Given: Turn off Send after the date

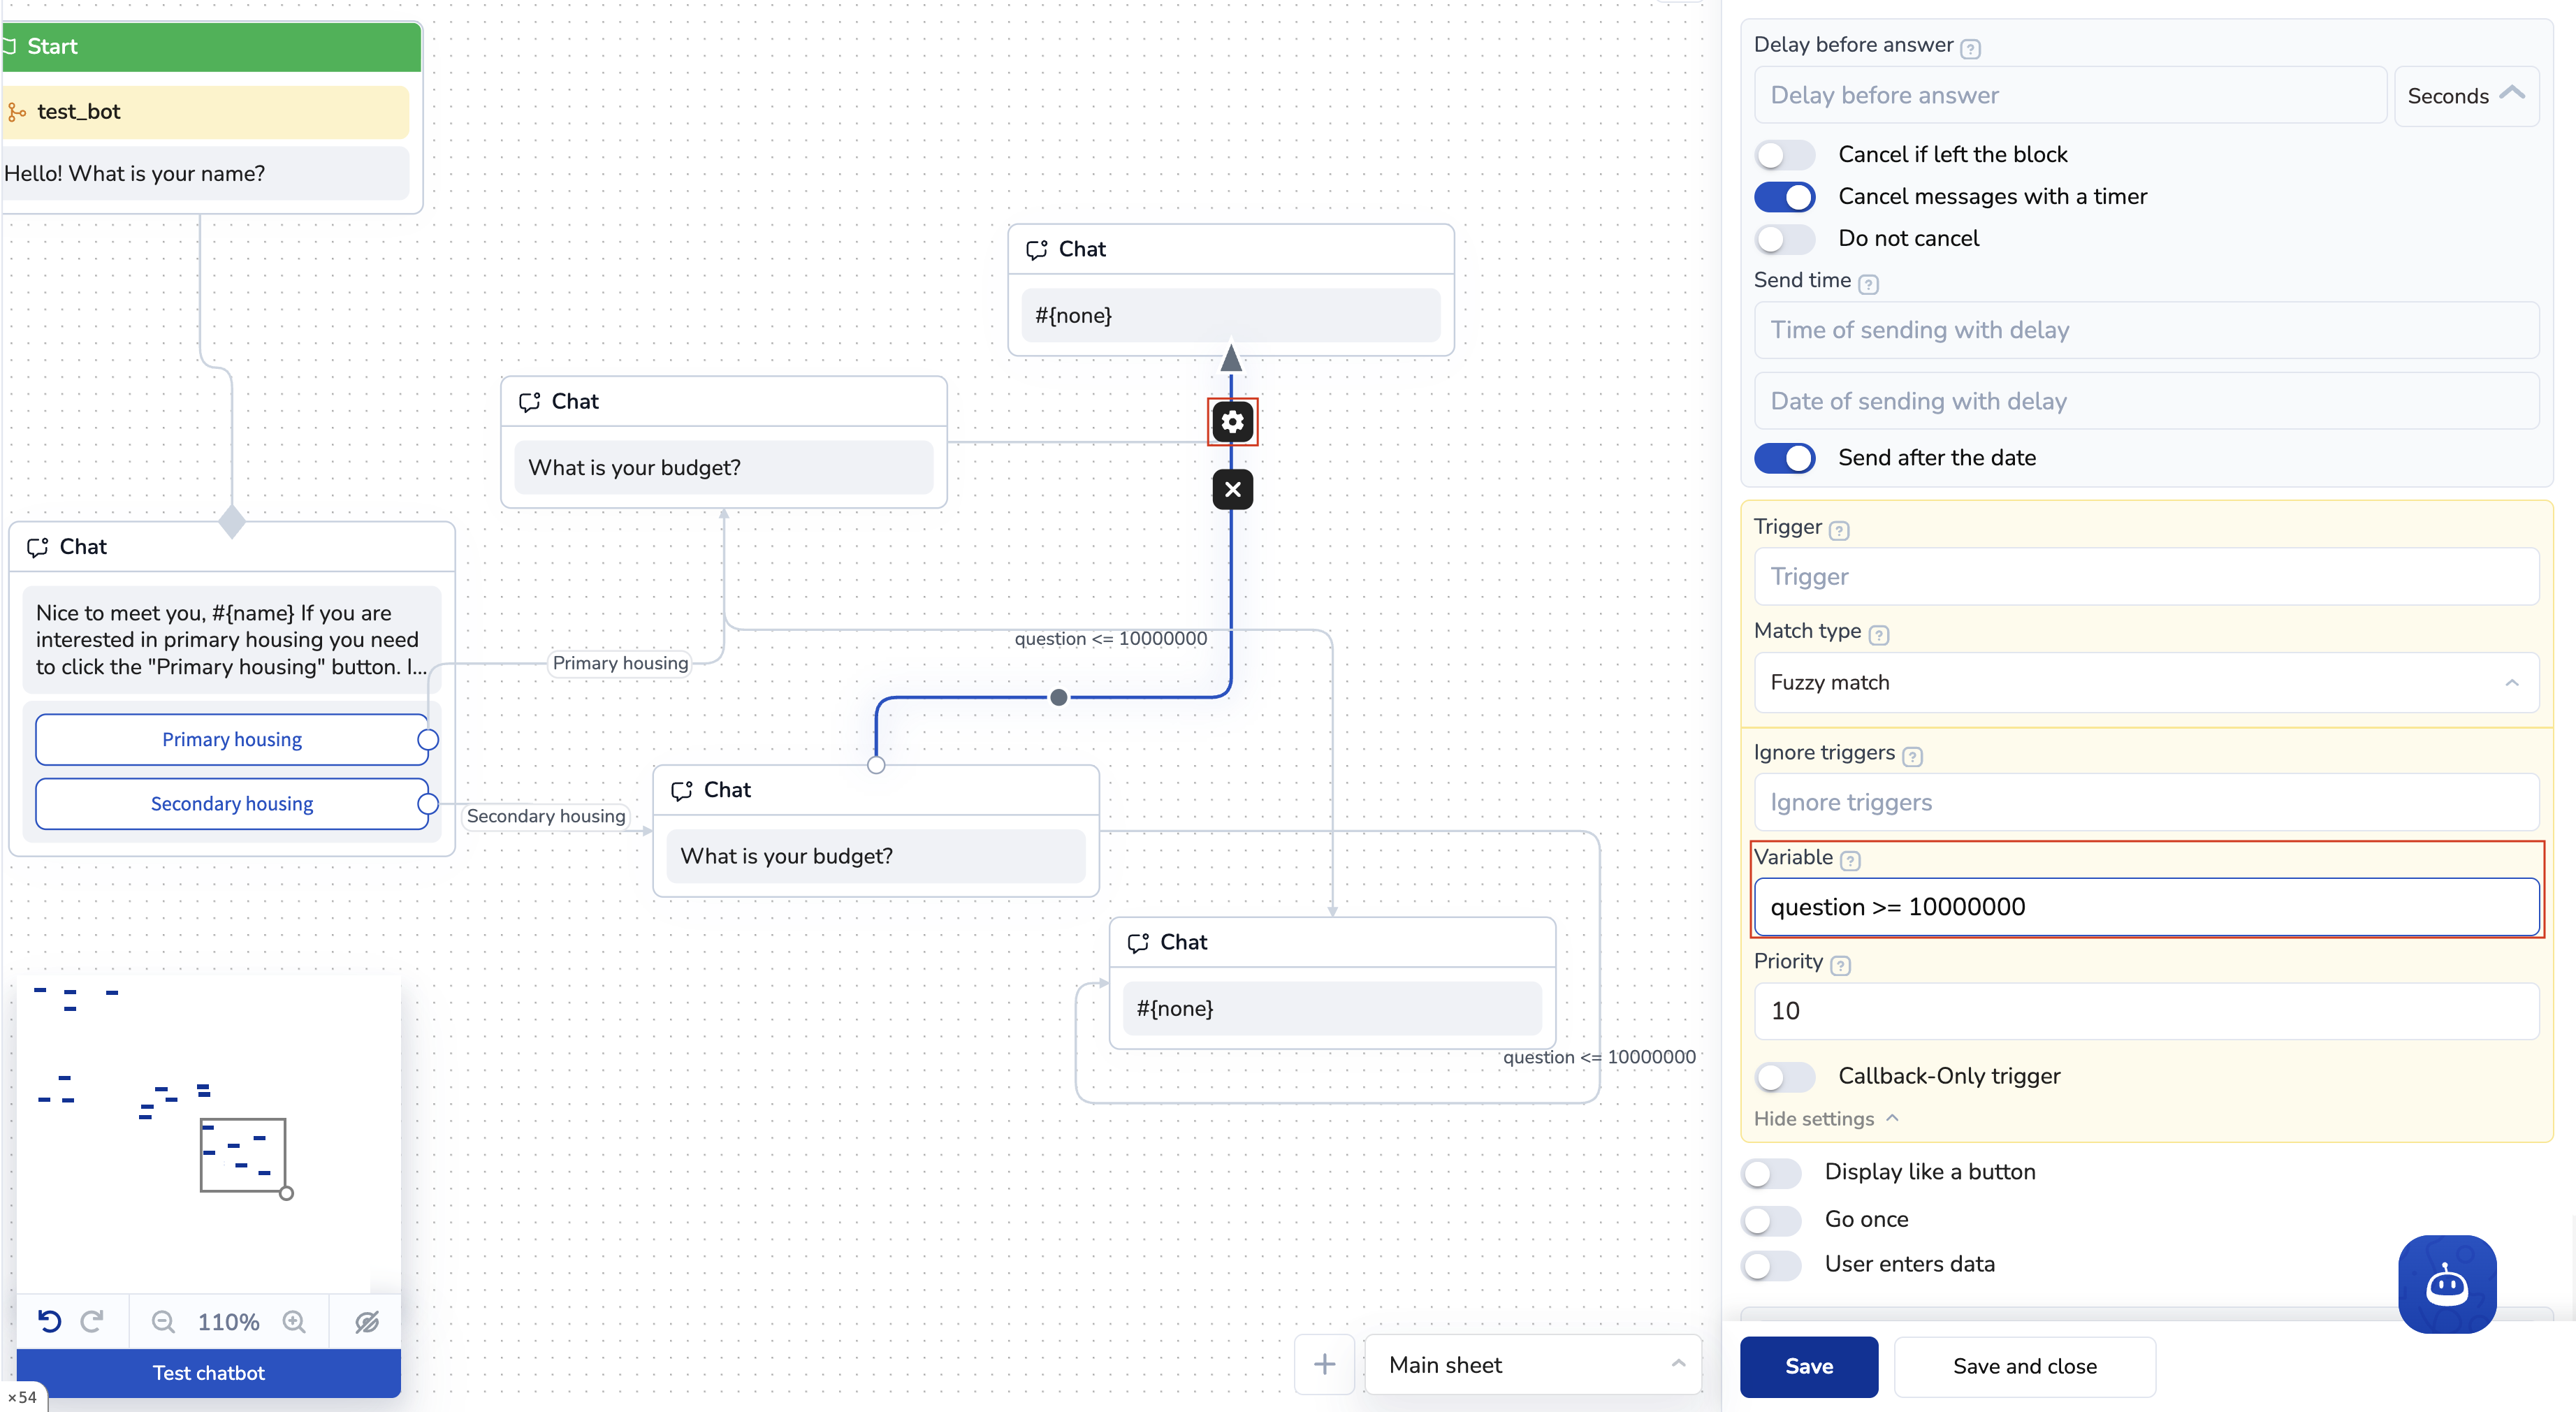Looking at the screenshot, I should (x=1785, y=458).
